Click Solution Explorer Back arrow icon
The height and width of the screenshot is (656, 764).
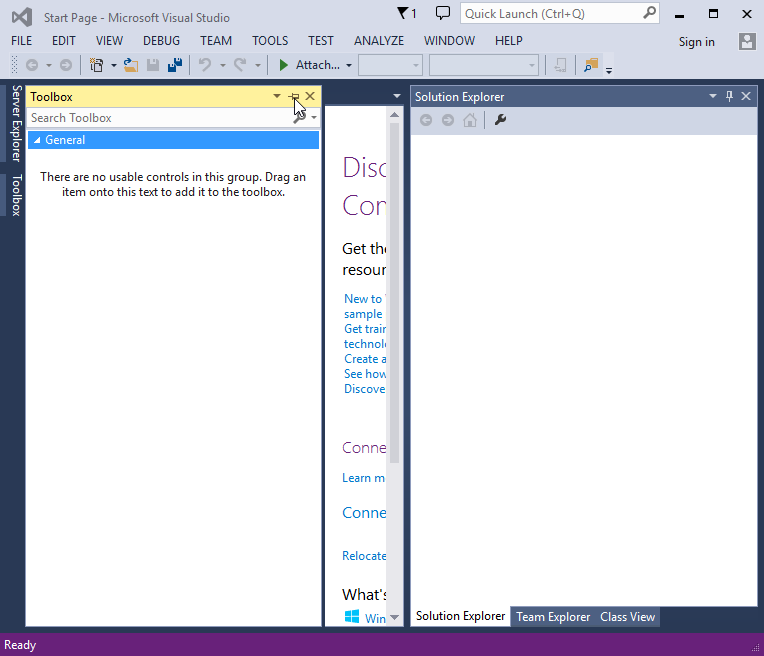click(426, 120)
